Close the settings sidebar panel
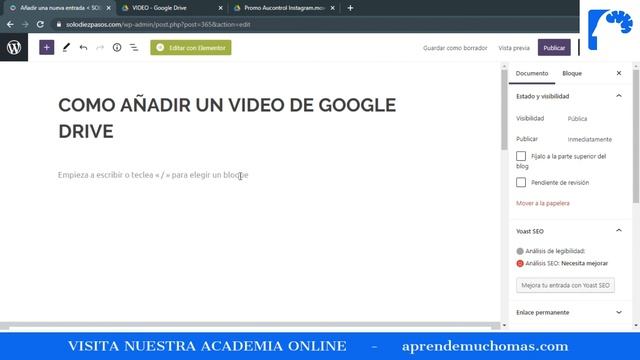The width and height of the screenshot is (640, 360). (619, 73)
